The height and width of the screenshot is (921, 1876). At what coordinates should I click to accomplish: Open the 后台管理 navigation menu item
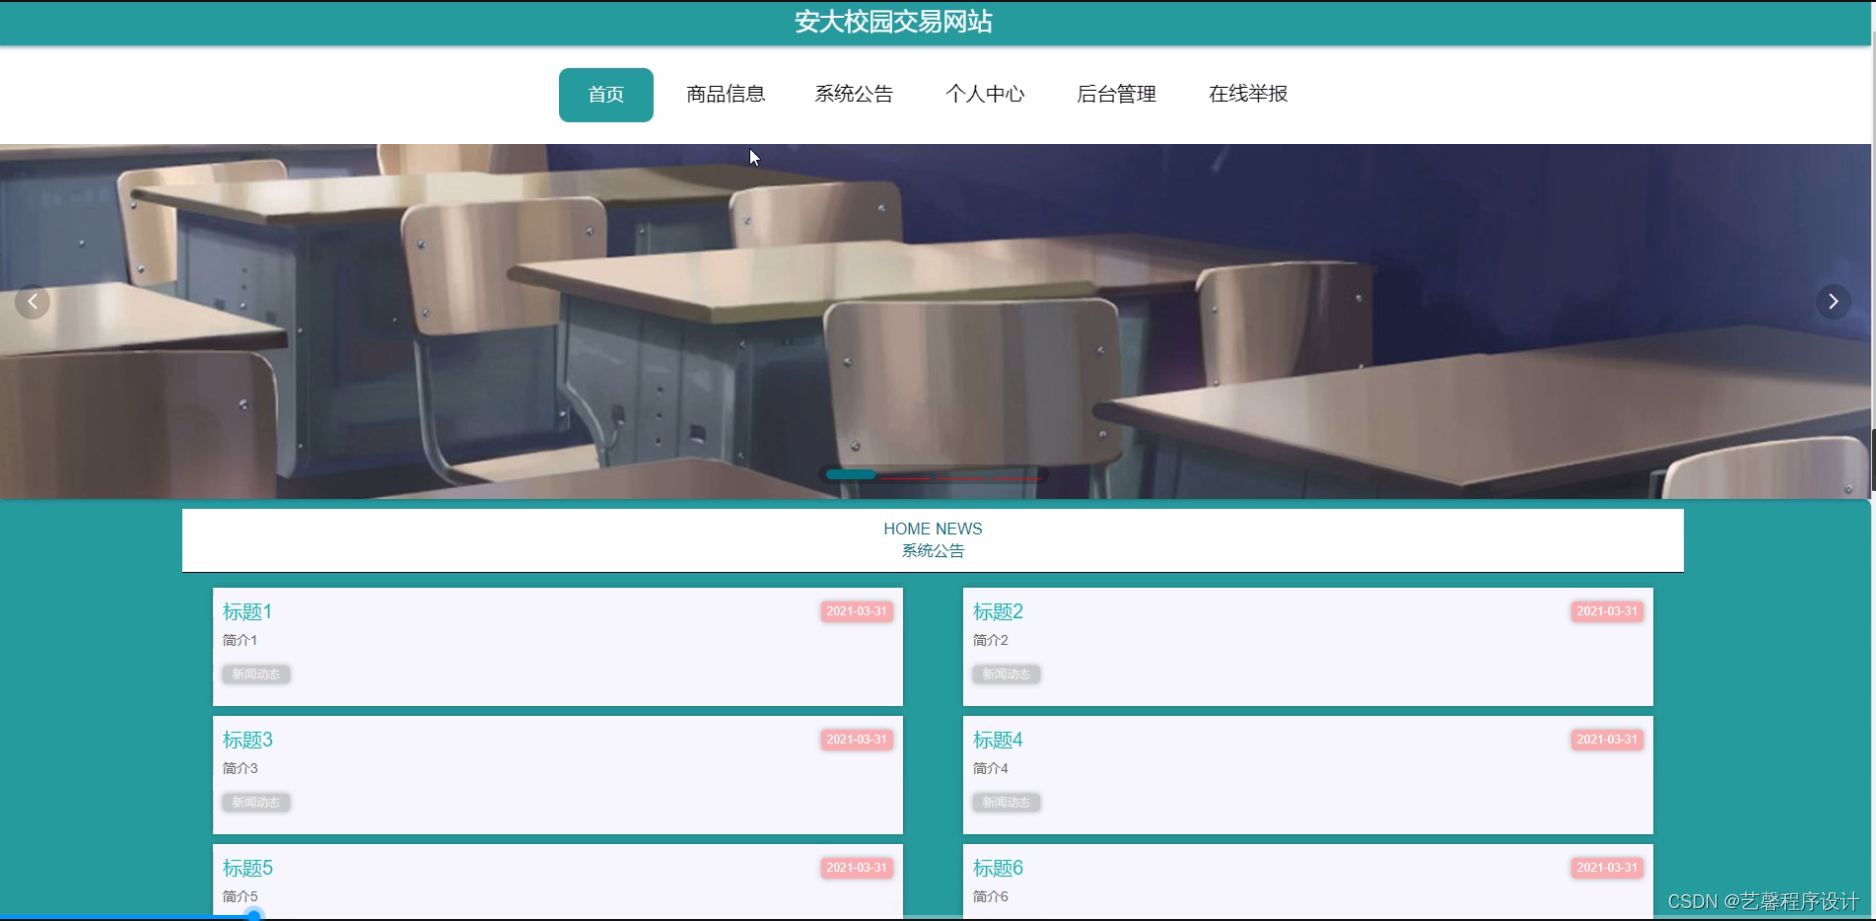pos(1115,94)
